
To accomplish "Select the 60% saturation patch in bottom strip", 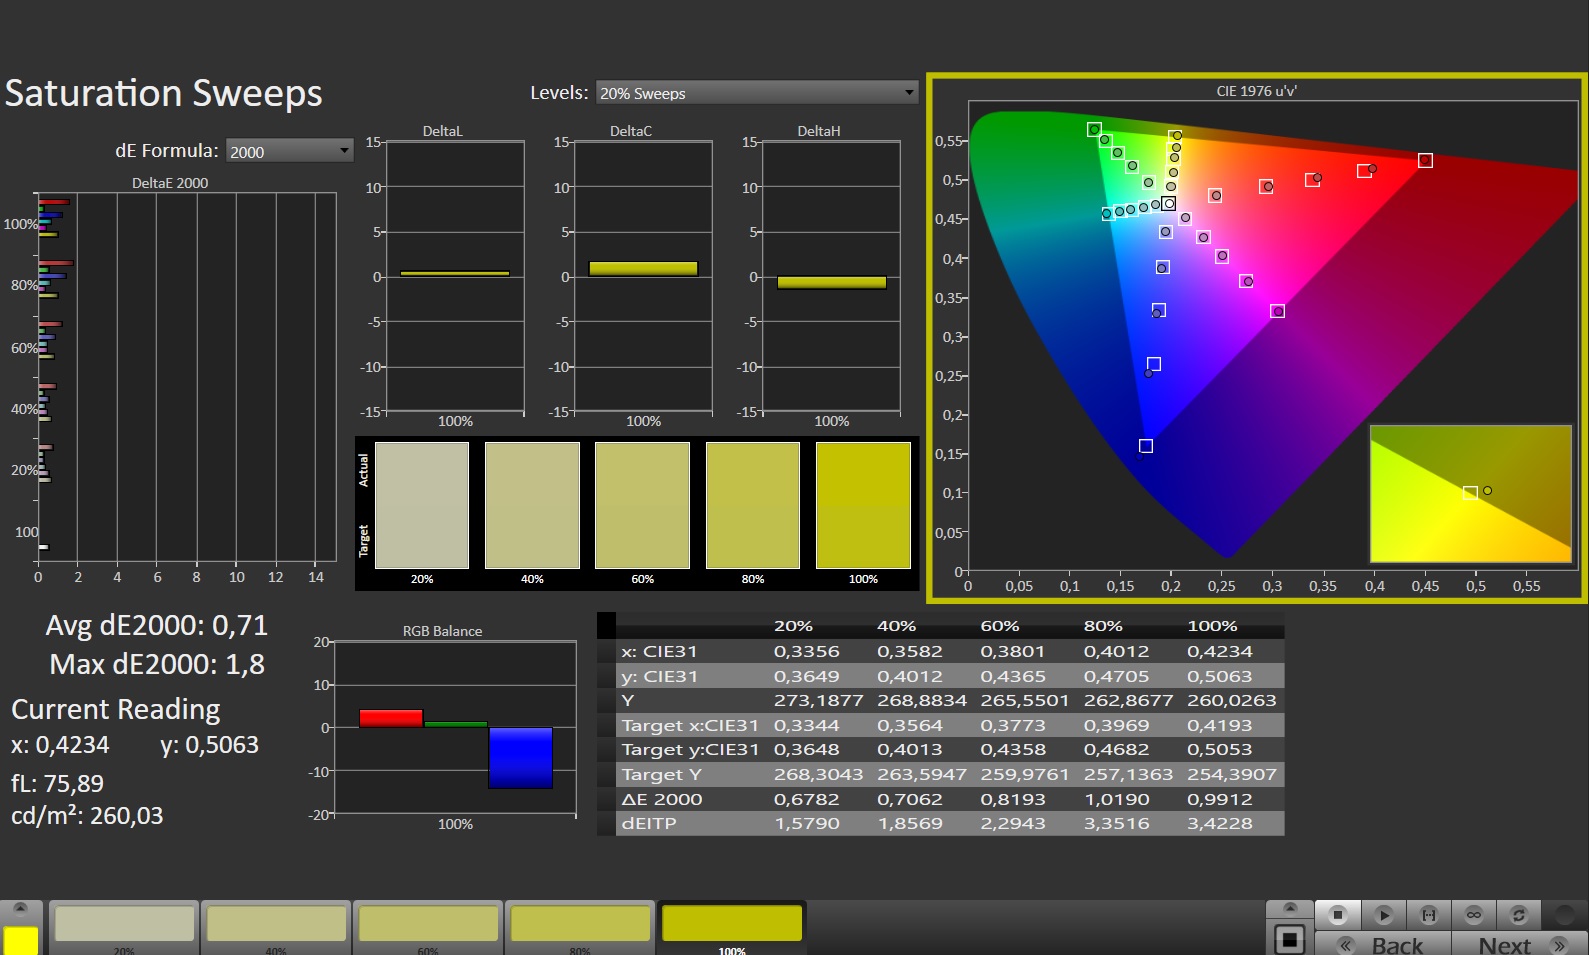I will tap(428, 925).
